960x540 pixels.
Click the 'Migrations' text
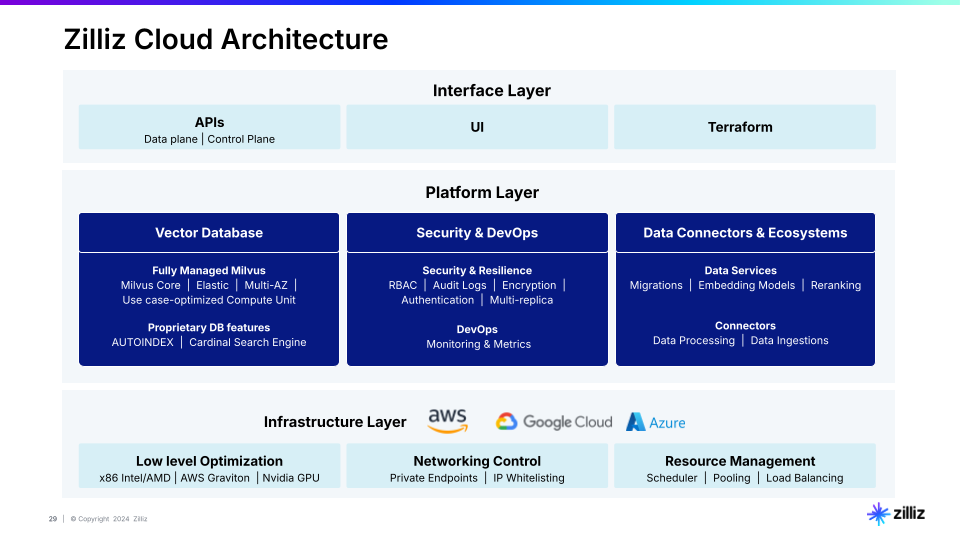[x=656, y=285]
